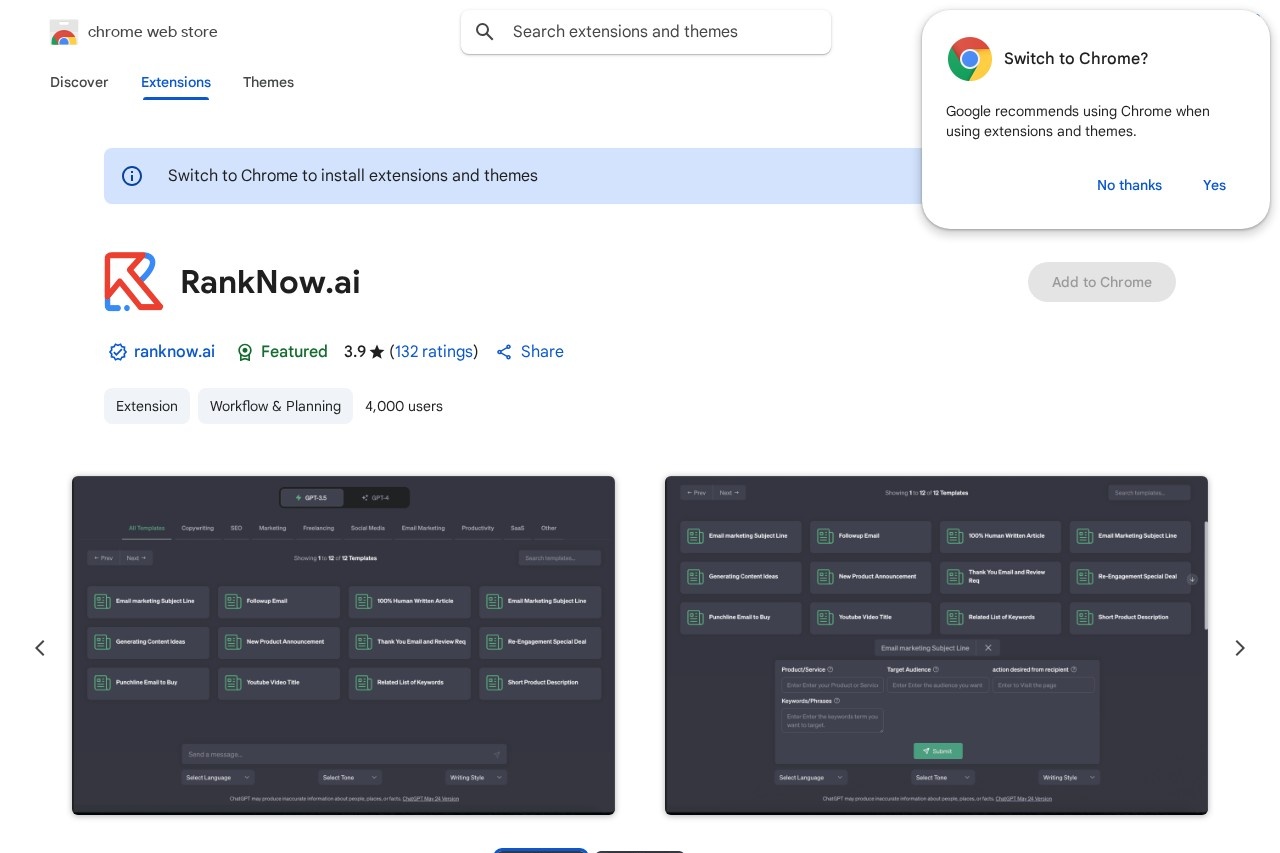Click the Workflow & Planning category chip
Image resolution: width=1280 pixels, height=853 pixels.
tap(275, 406)
